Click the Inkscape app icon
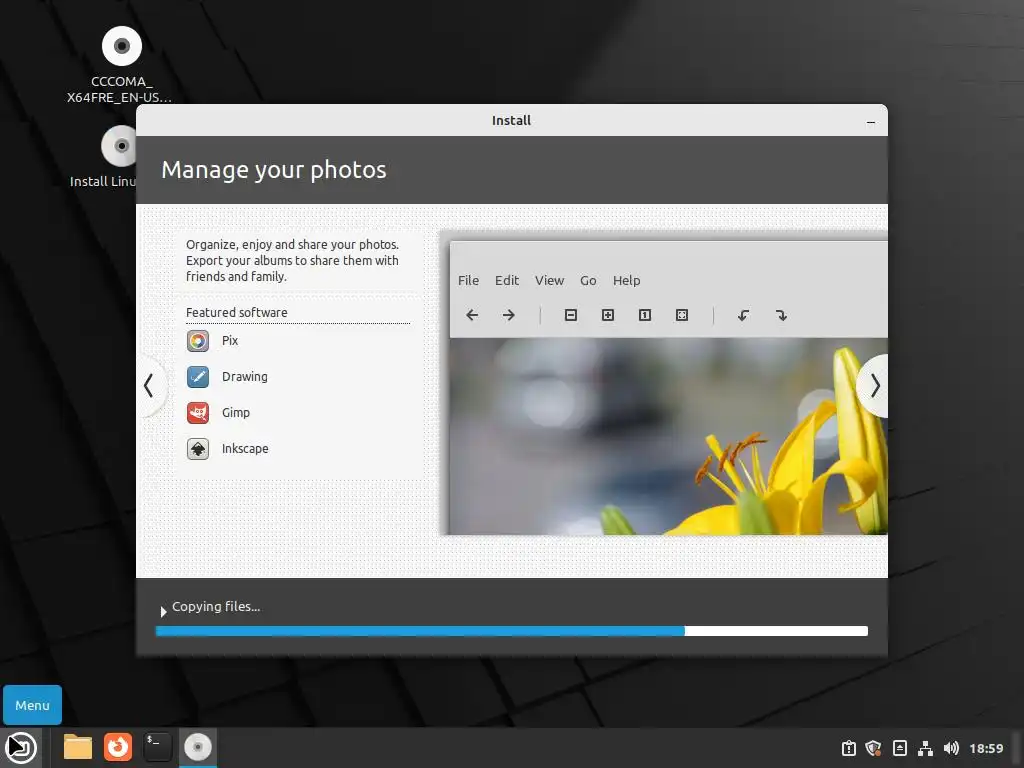Image resolution: width=1024 pixels, height=768 pixels. [x=198, y=449]
